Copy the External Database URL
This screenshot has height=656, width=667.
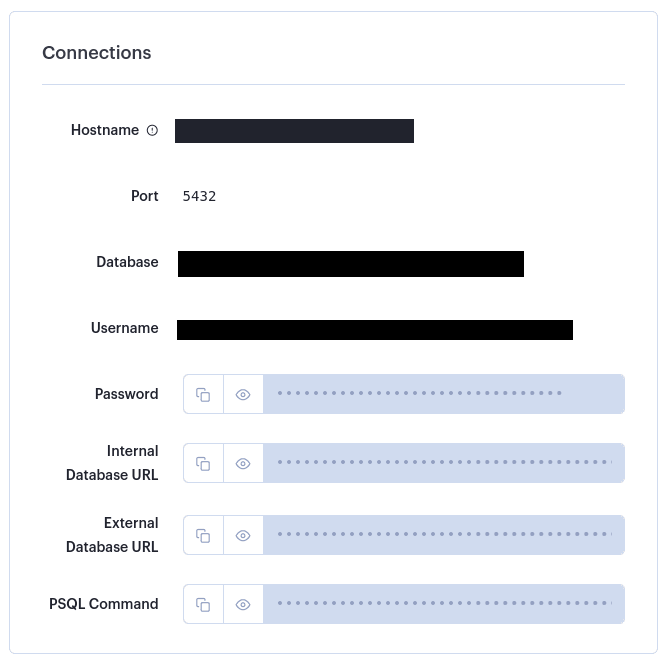[203, 535]
